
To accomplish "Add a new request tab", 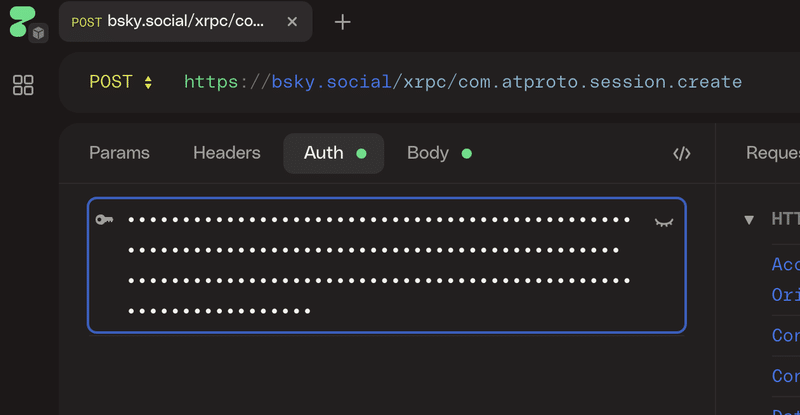I will pos(342,22).
